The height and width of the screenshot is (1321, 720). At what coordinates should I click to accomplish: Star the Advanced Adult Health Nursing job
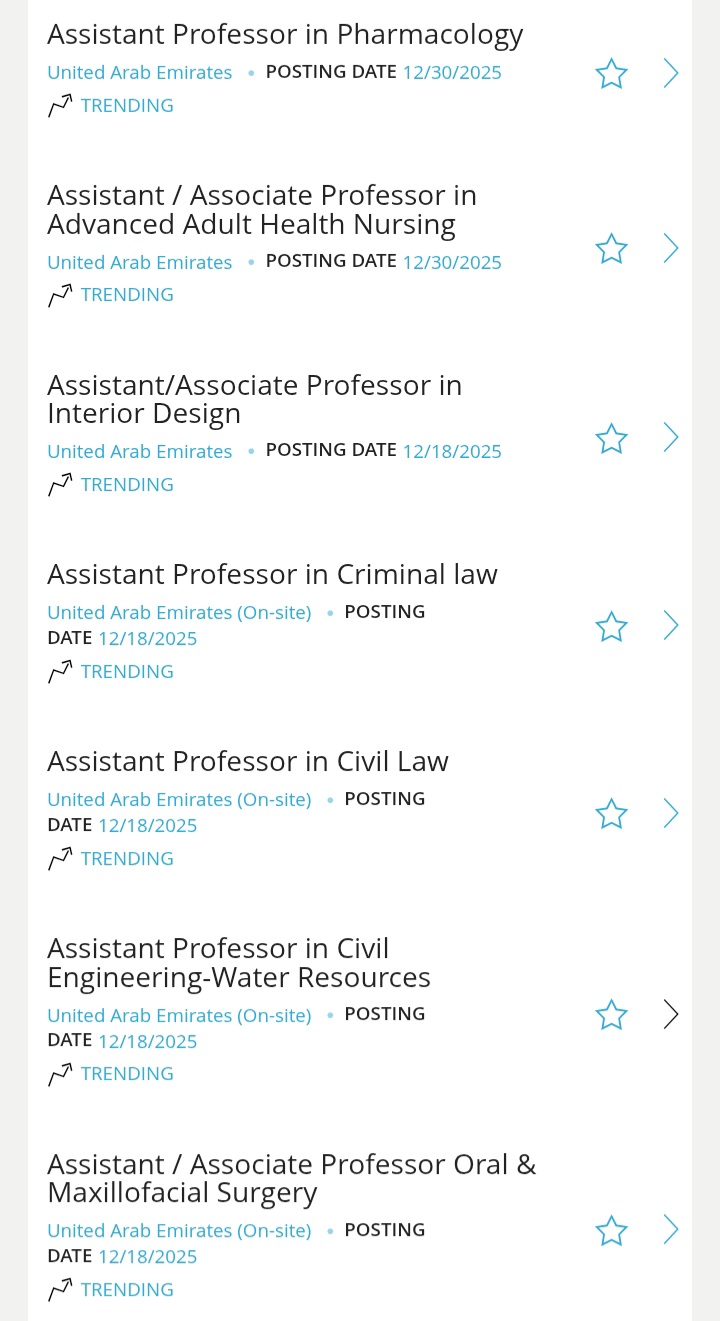tap(611, 248)
